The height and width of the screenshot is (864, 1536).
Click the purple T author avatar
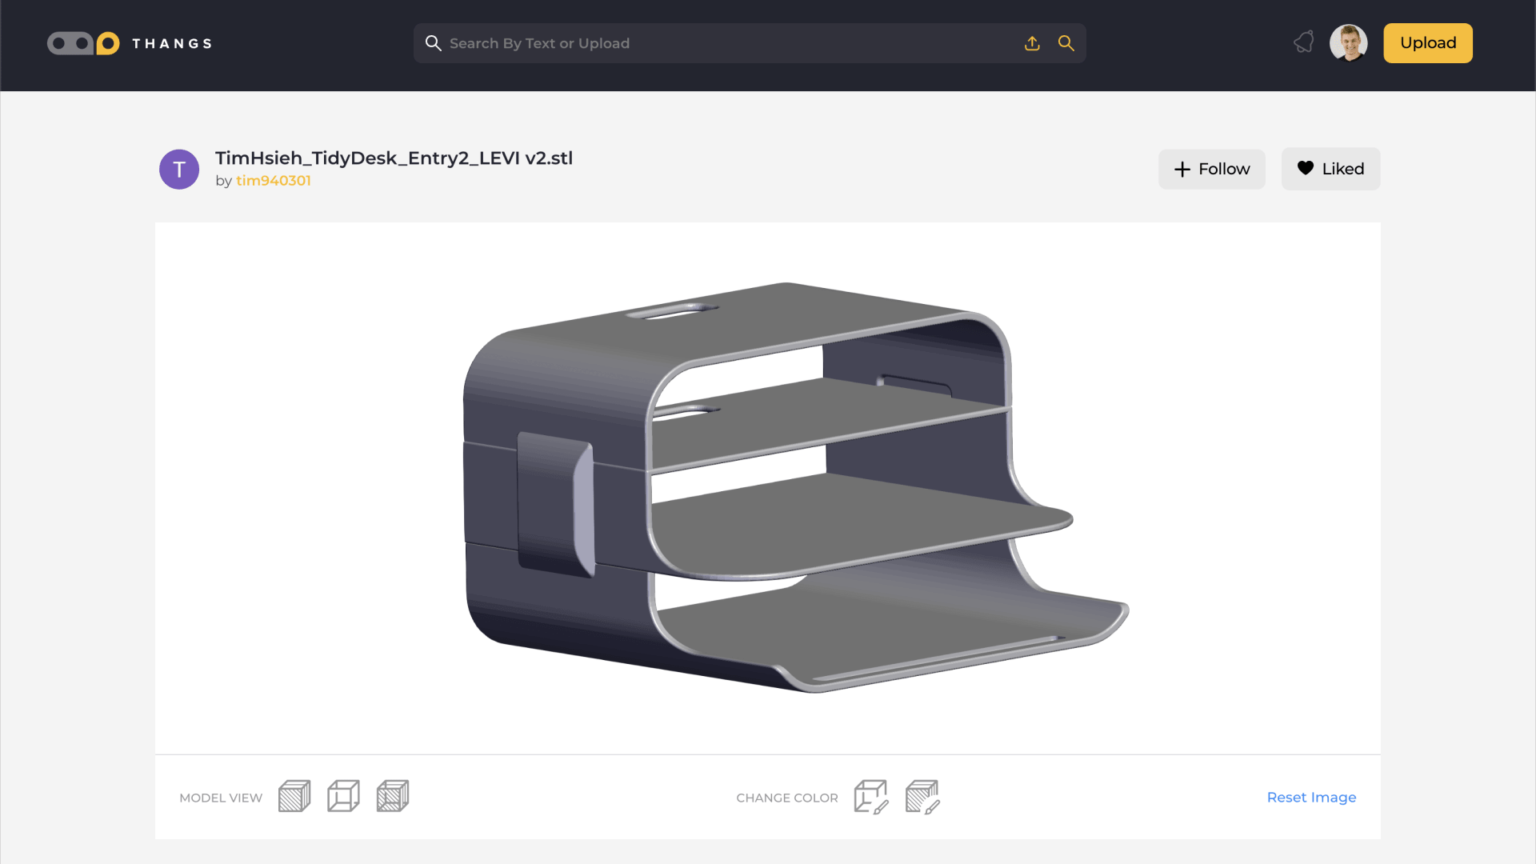[x=179, y=169]
